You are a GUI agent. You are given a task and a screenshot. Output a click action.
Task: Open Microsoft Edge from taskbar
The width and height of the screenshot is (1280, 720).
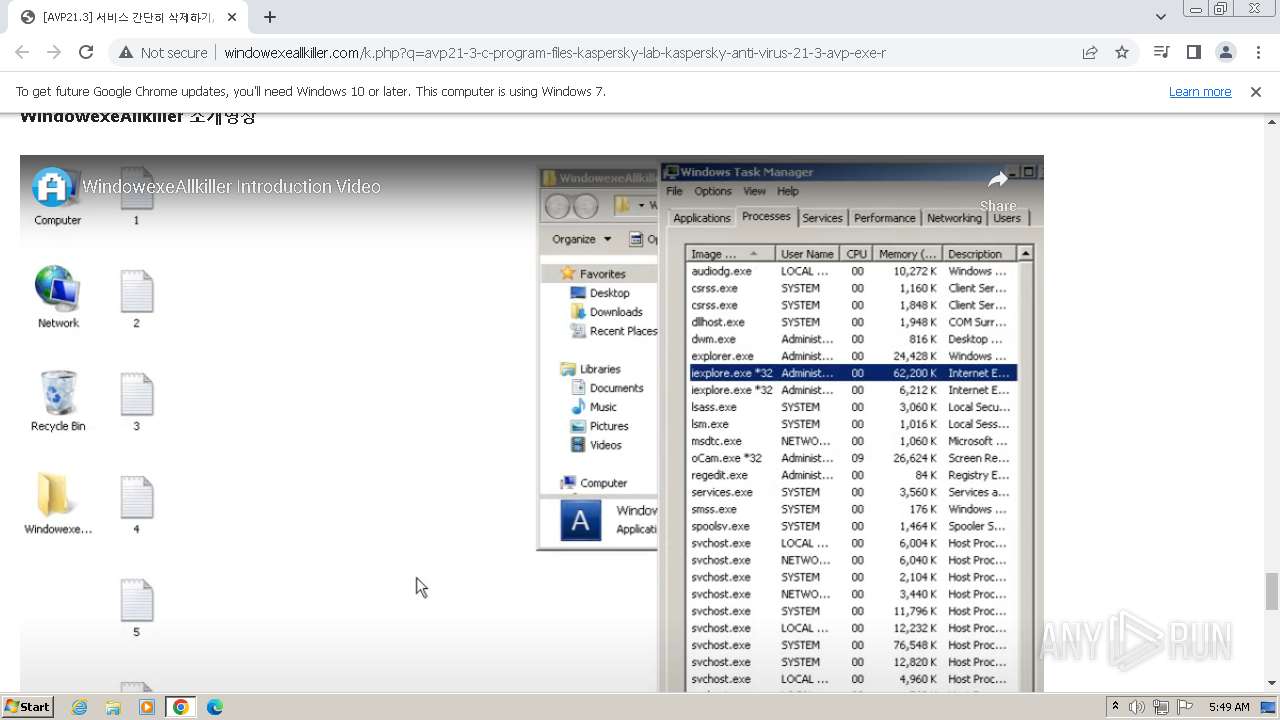point(215,707)
